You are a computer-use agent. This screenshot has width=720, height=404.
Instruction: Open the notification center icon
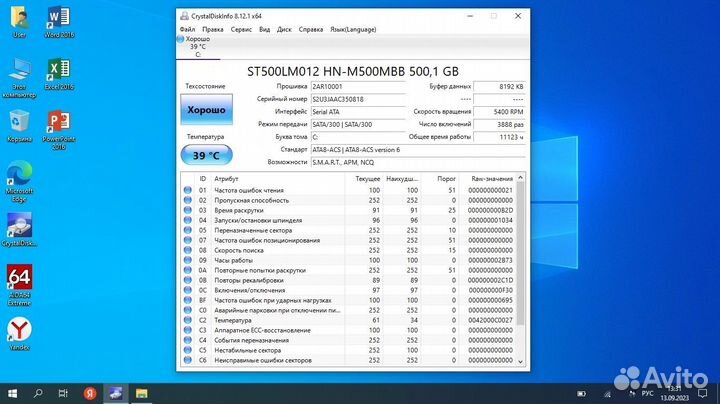703,393
